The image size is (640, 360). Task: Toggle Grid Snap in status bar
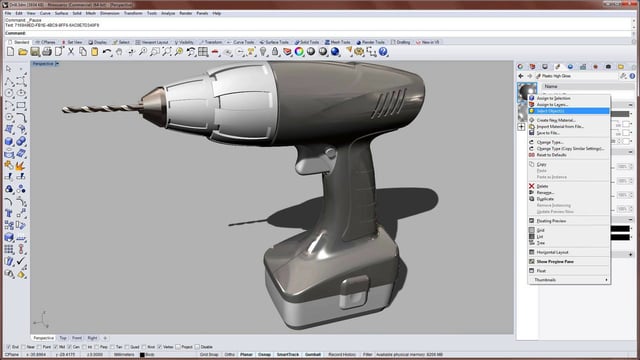tap(209, 355)
